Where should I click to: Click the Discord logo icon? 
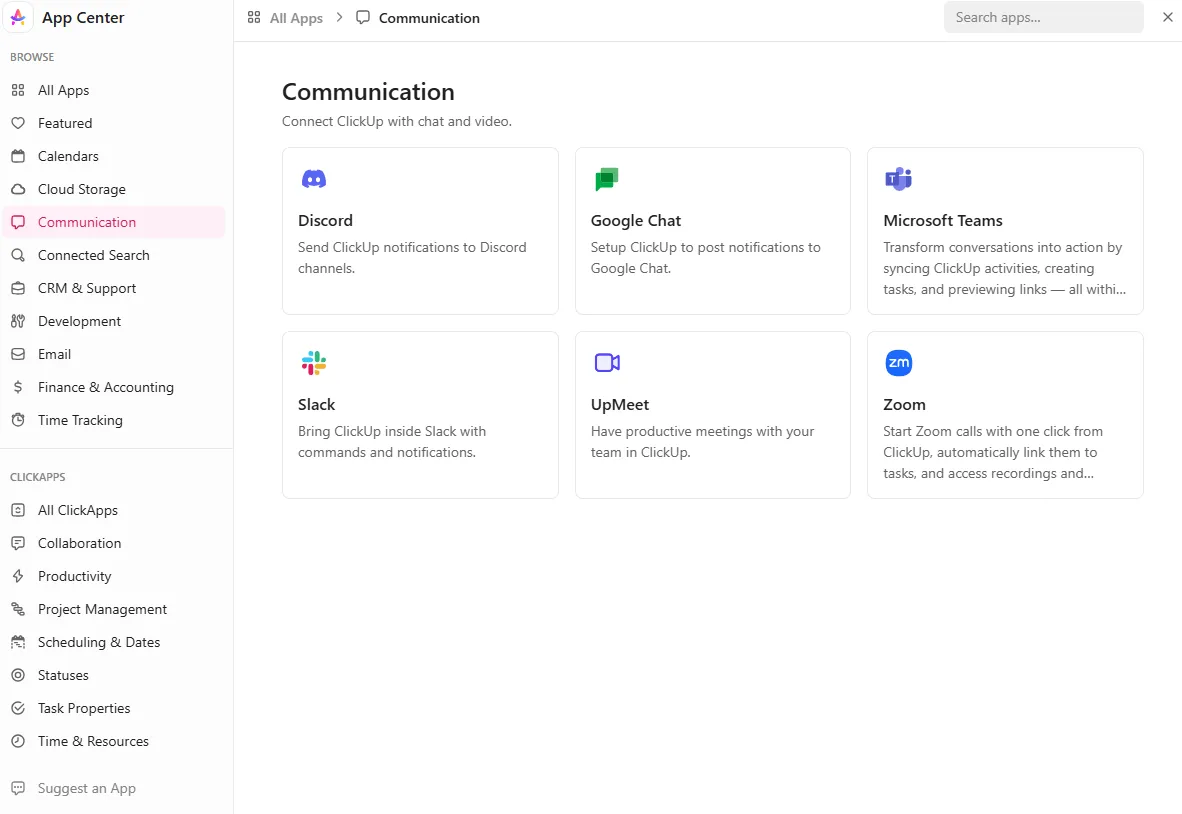tap(314, 179)
